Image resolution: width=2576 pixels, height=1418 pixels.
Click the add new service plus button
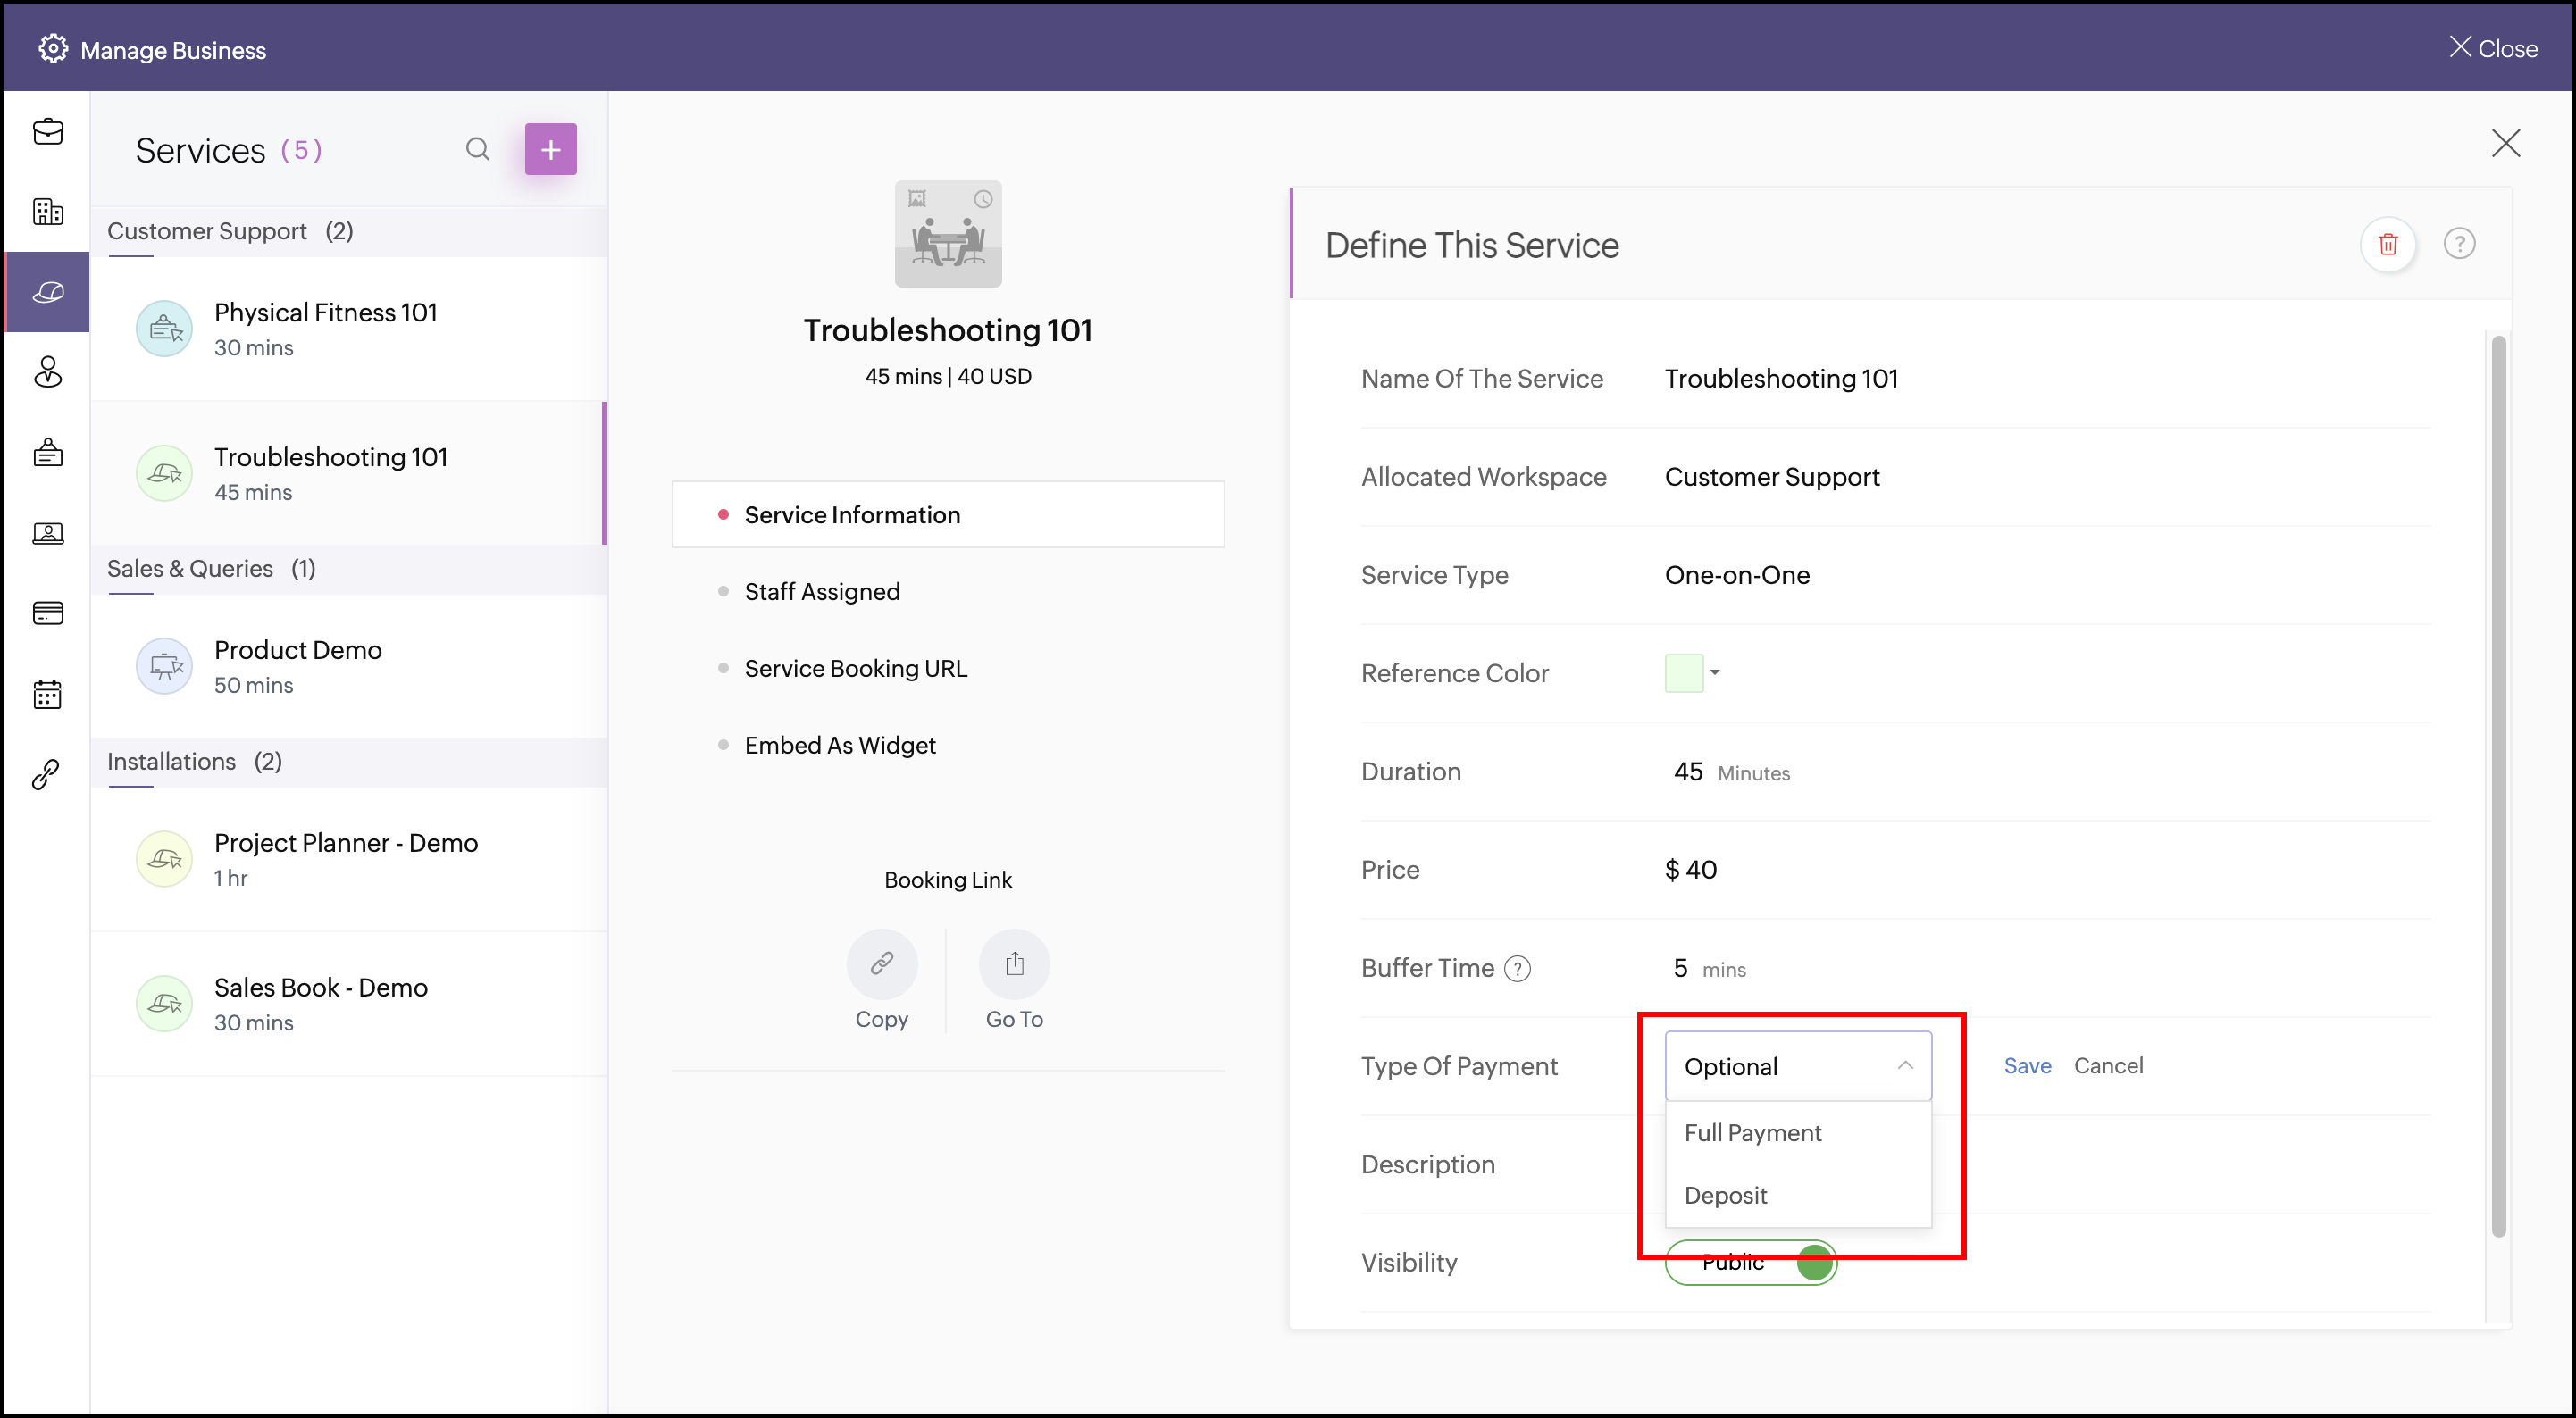550,150
